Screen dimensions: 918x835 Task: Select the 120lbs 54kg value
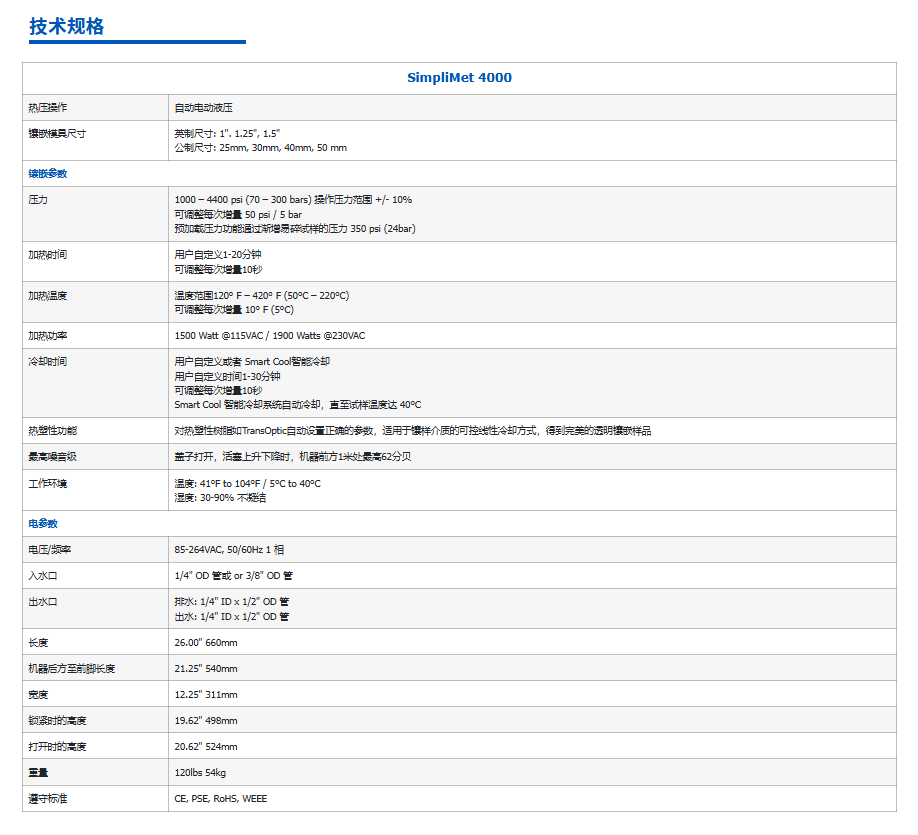tap(200, 773)
